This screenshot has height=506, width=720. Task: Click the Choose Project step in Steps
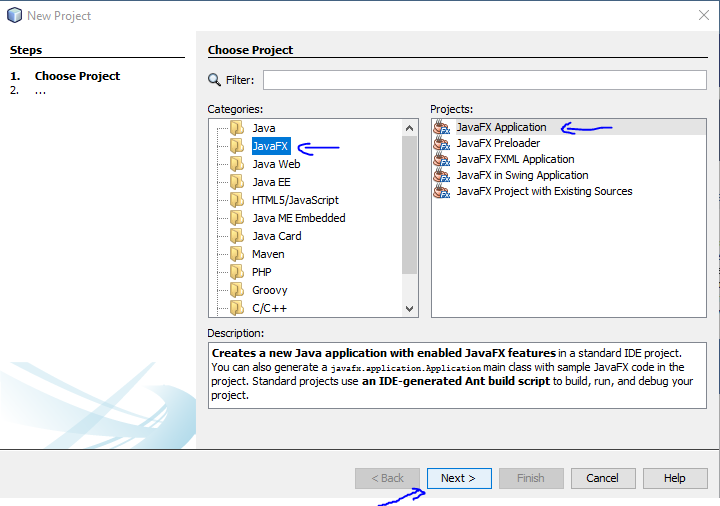[x=77, y=76]
